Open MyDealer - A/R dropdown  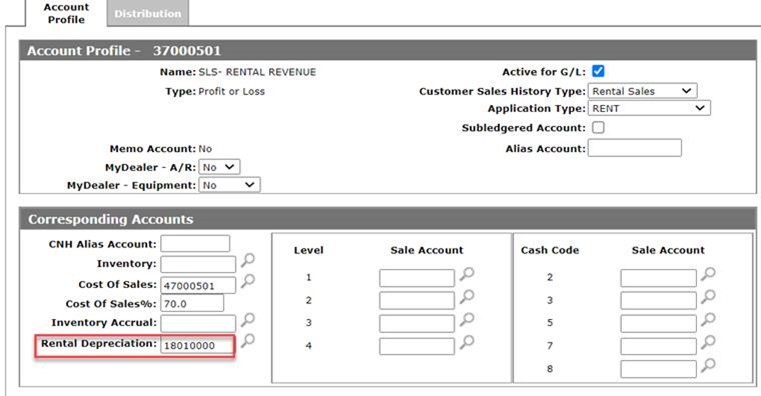coord(219,167)
